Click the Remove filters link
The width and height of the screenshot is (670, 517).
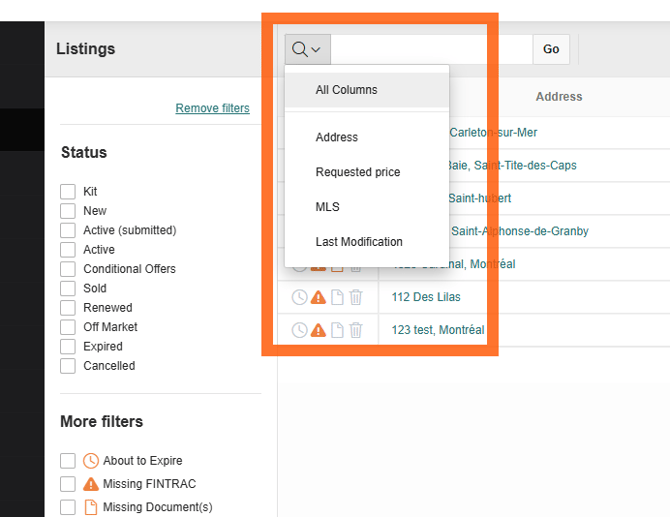pos(212,108)
